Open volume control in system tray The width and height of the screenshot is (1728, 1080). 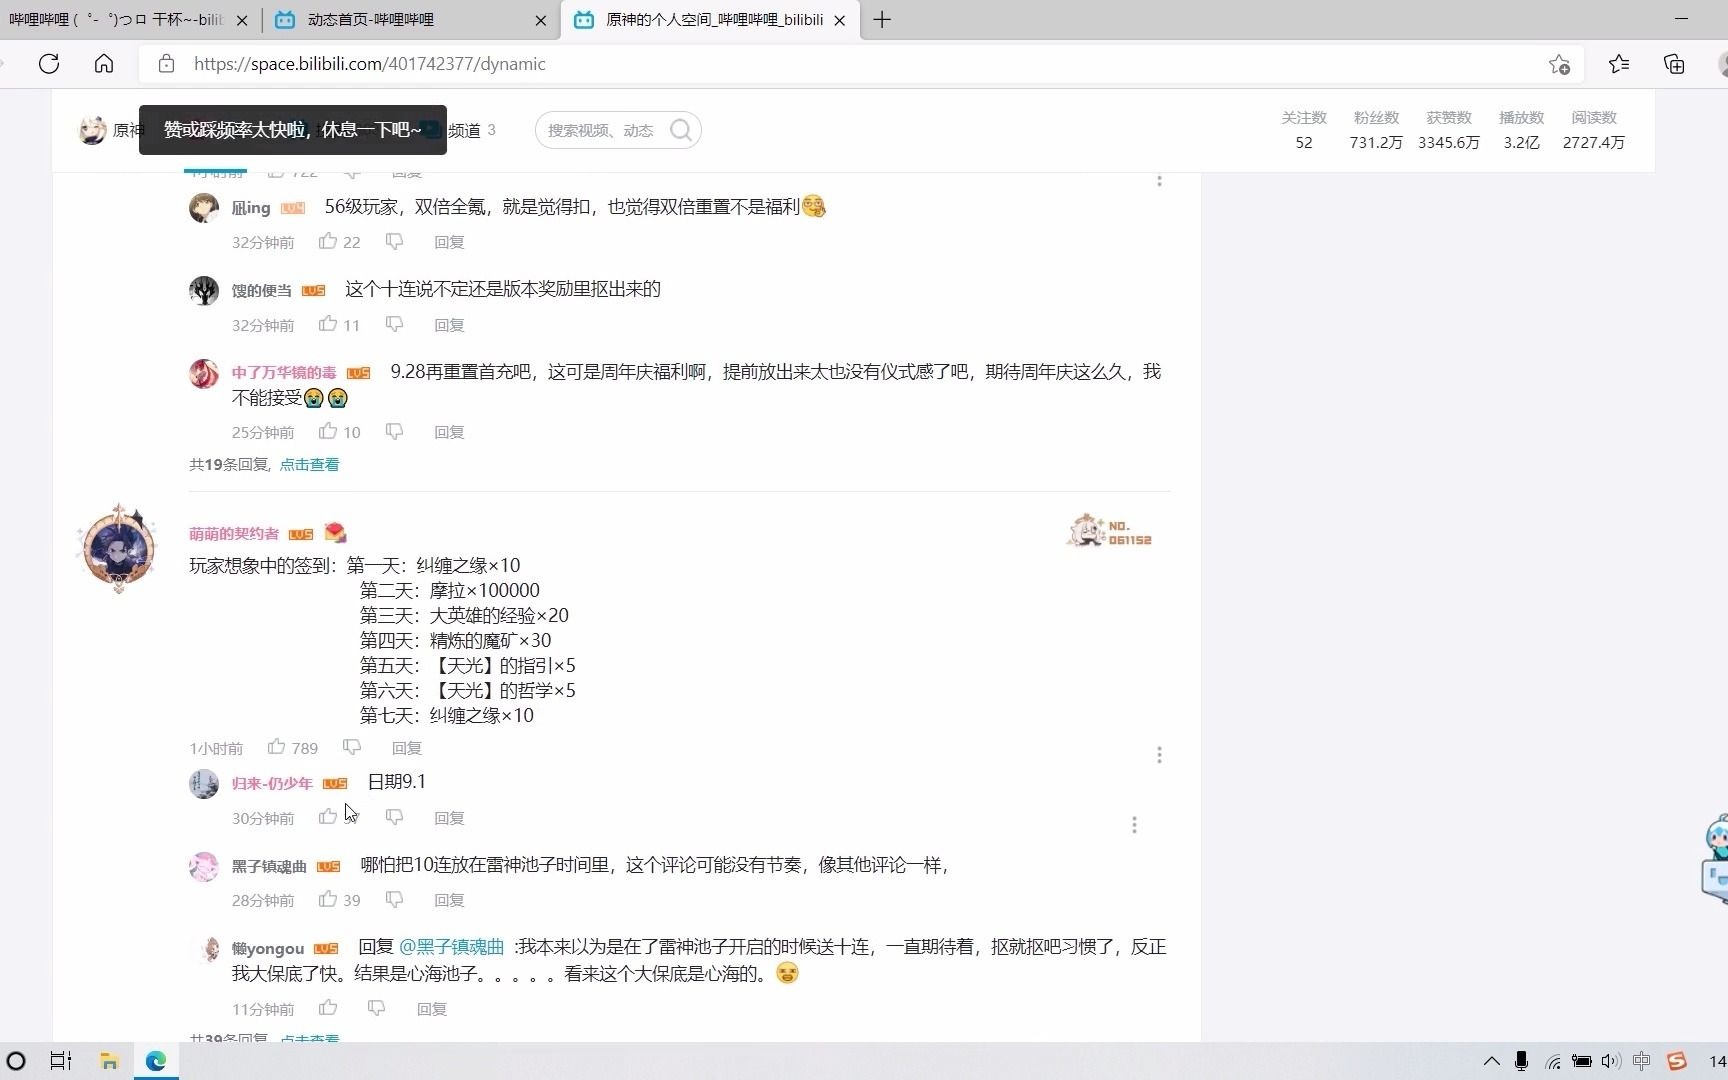tap(1609, 1061)
